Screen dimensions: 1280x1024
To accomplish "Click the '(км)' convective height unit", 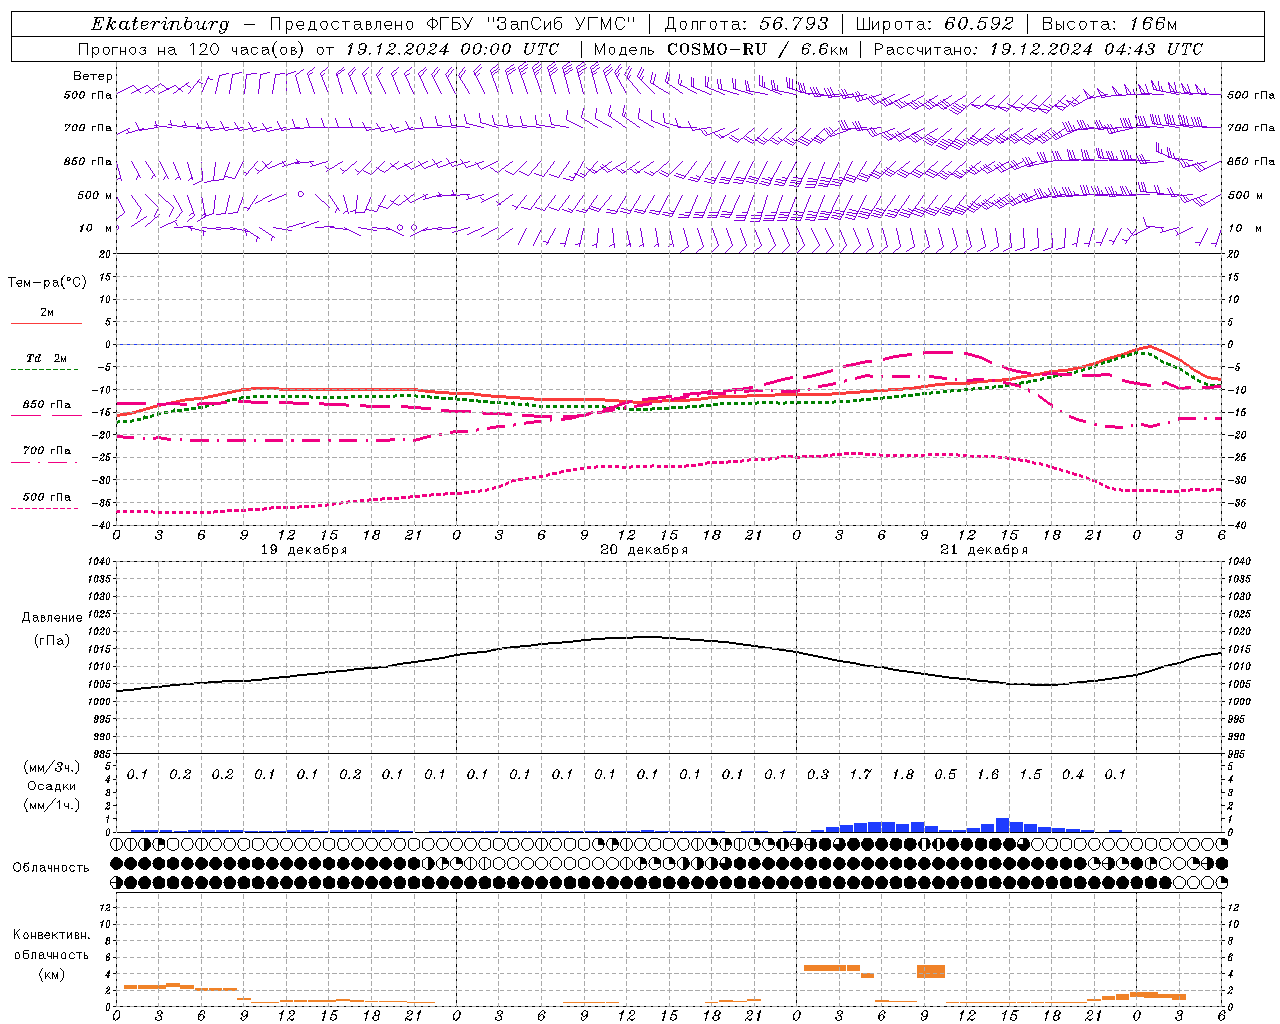I will [x=52, y=974].
